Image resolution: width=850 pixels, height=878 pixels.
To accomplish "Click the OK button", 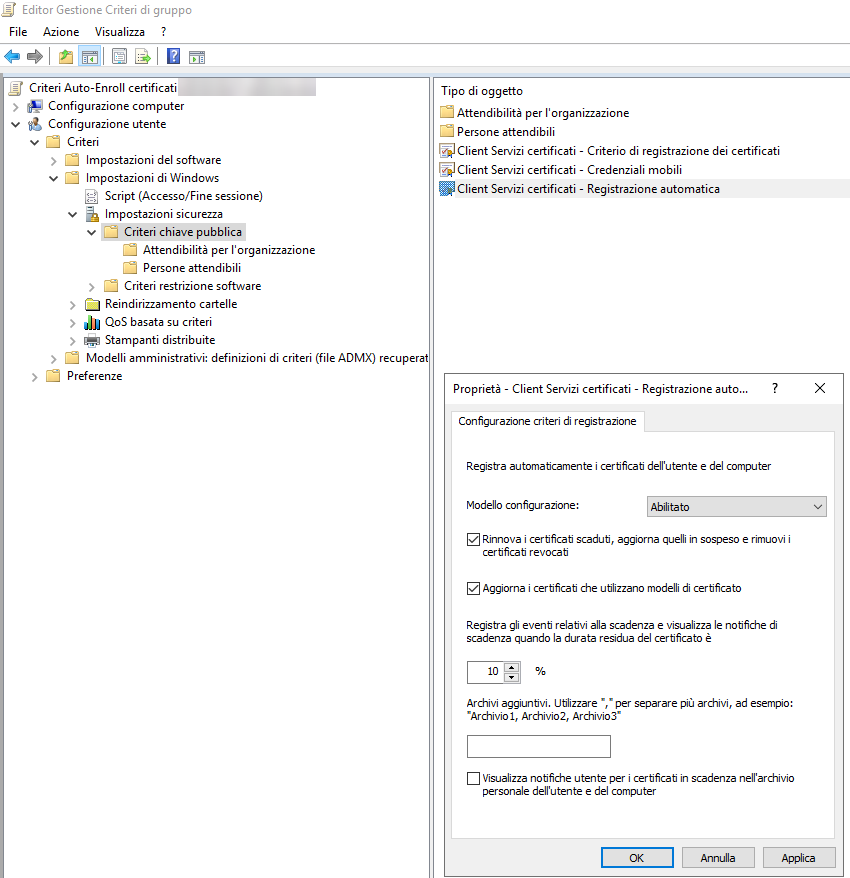I will 637,858.
